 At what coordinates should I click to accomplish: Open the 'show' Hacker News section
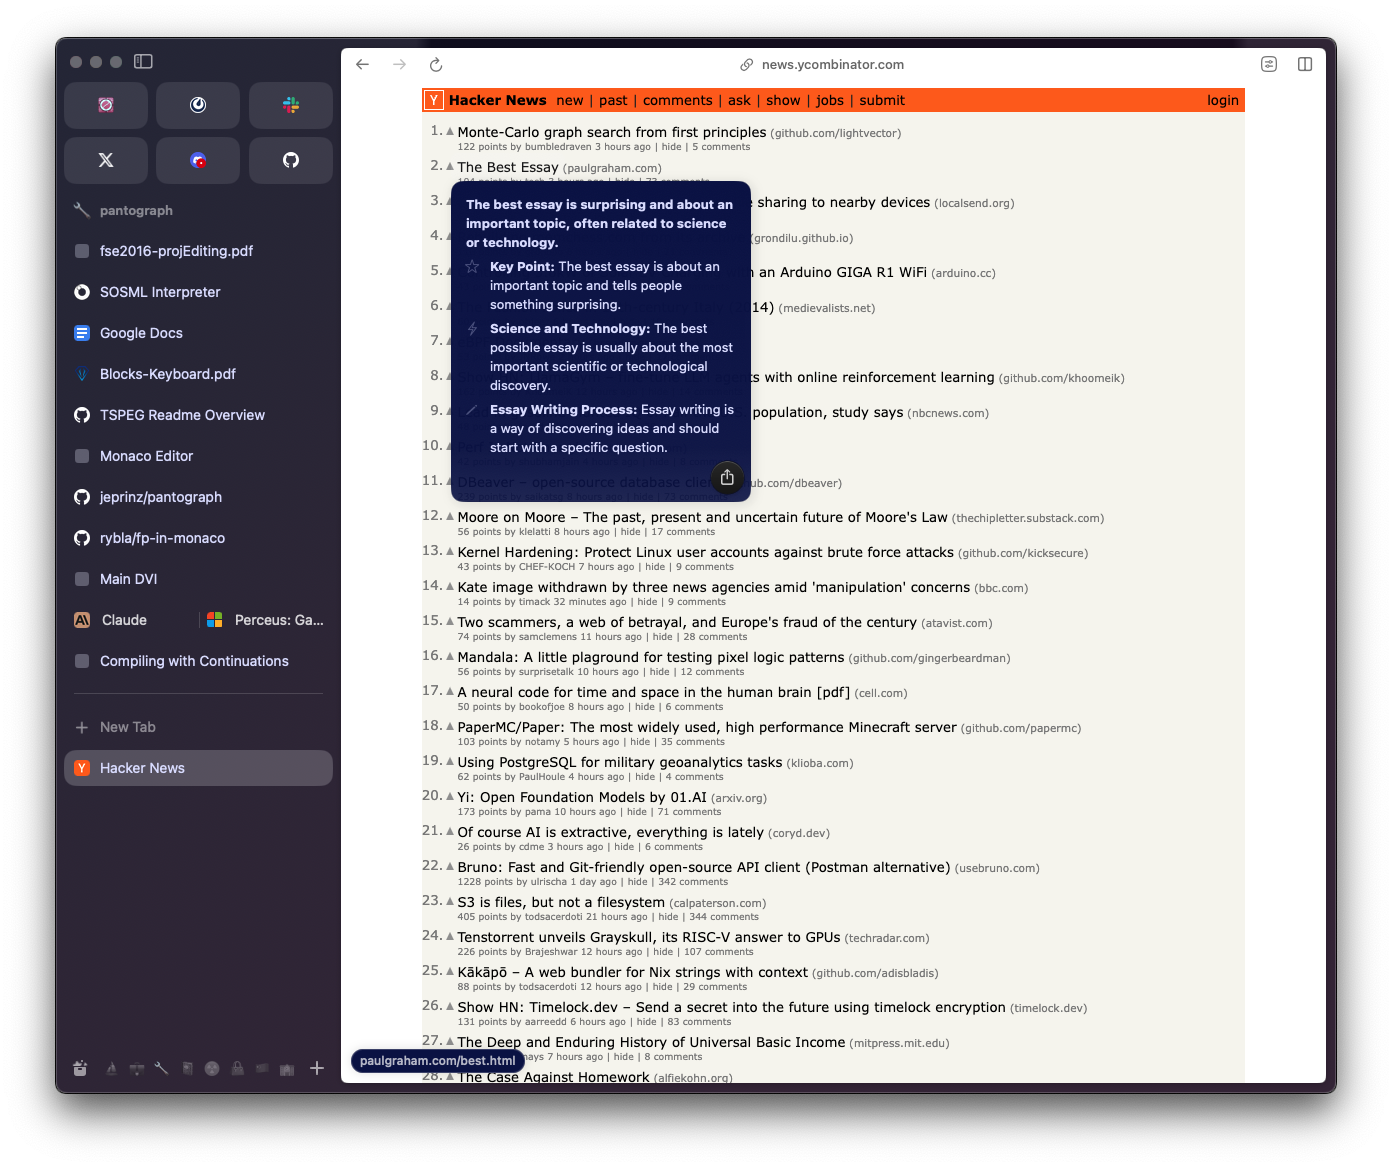[783, 100]
